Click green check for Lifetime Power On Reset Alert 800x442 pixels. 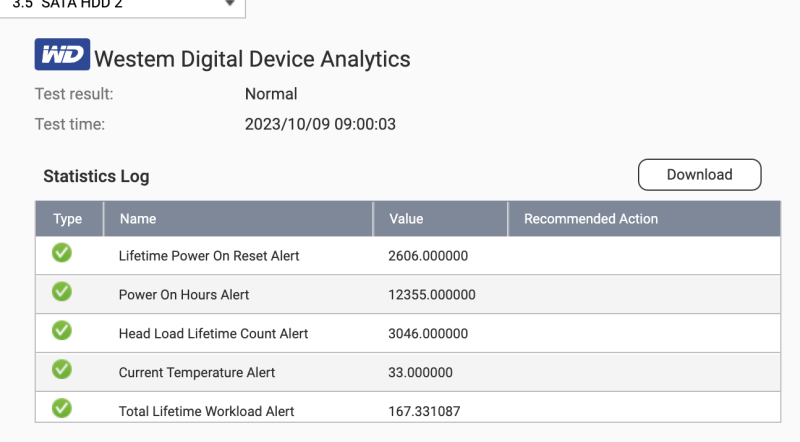pos(62,253)
